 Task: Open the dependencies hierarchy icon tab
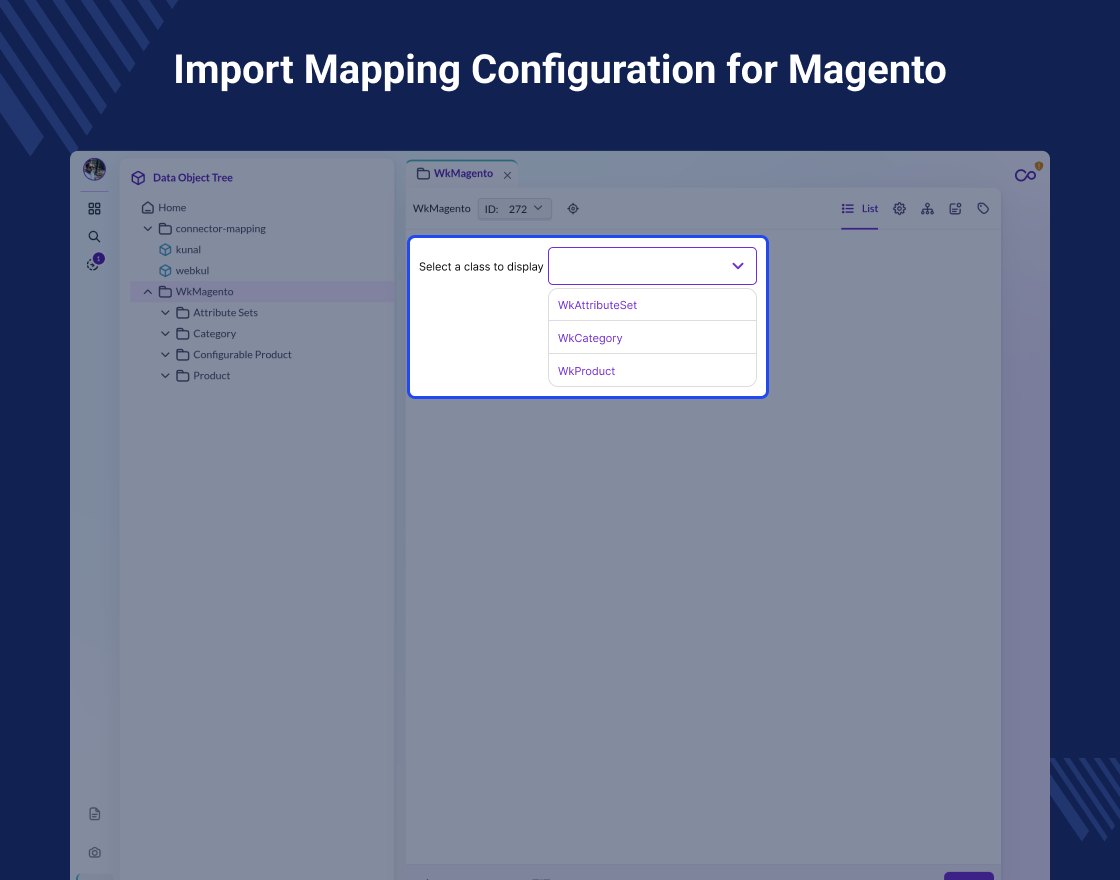927,209
